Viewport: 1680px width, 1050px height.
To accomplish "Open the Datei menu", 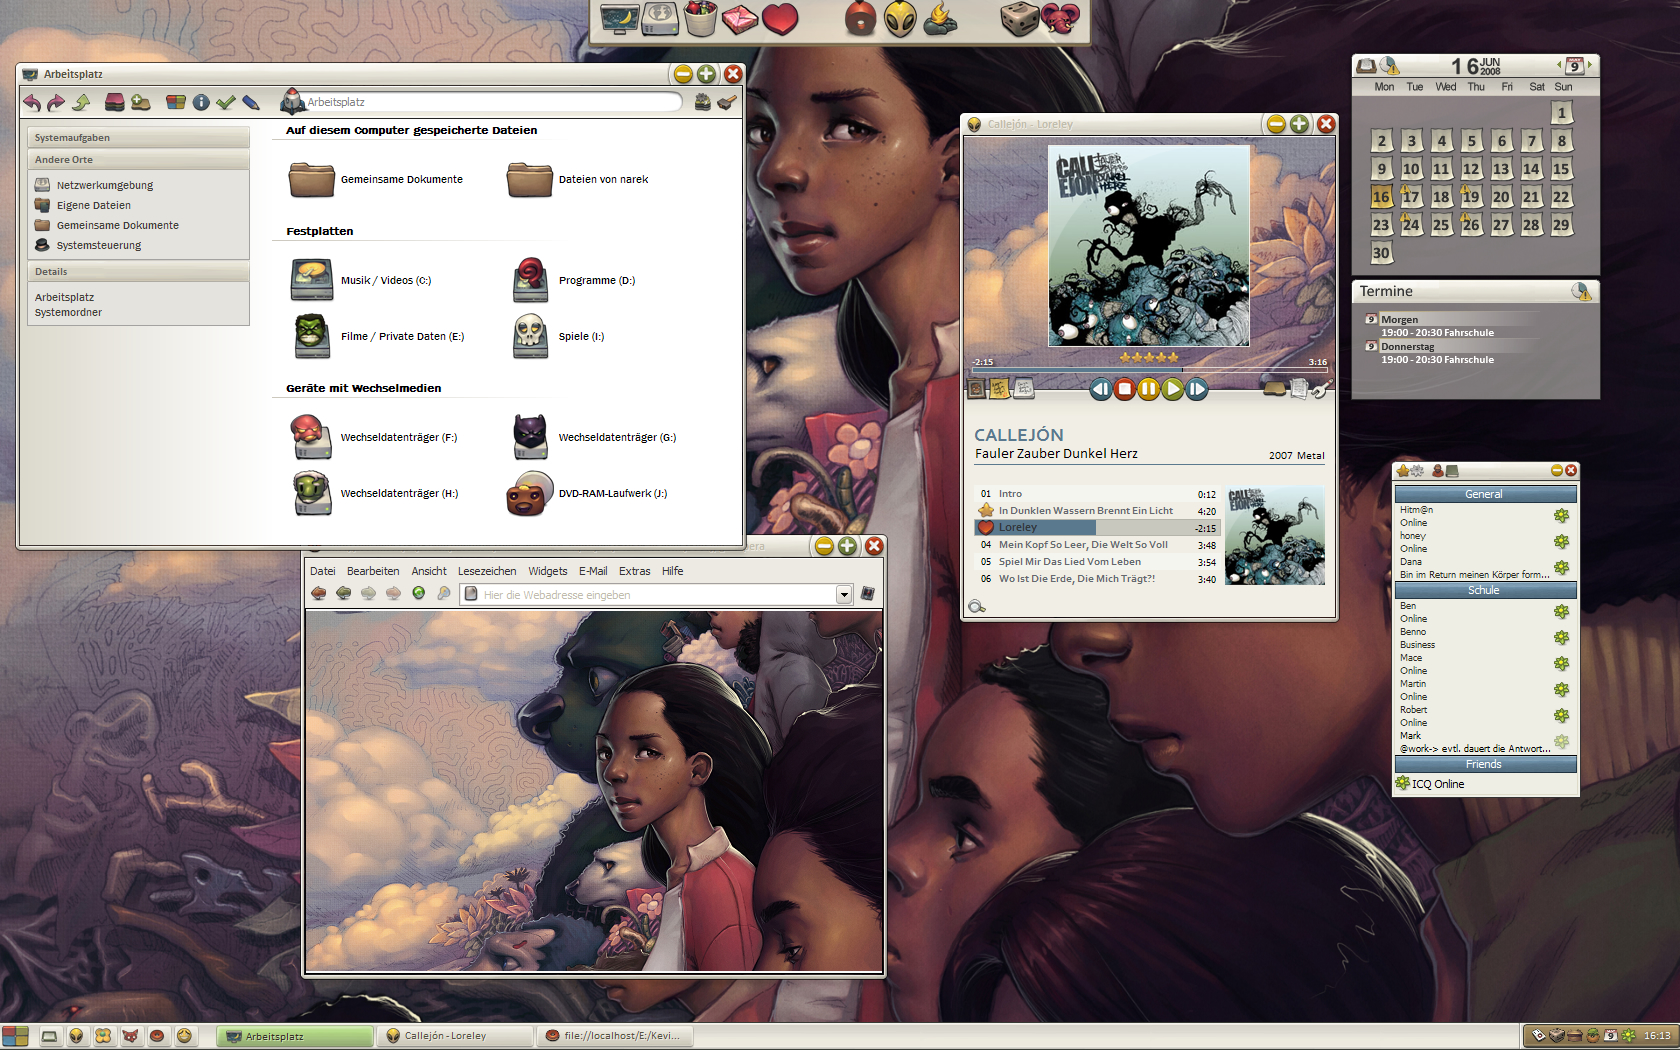I will click(323, 571).
